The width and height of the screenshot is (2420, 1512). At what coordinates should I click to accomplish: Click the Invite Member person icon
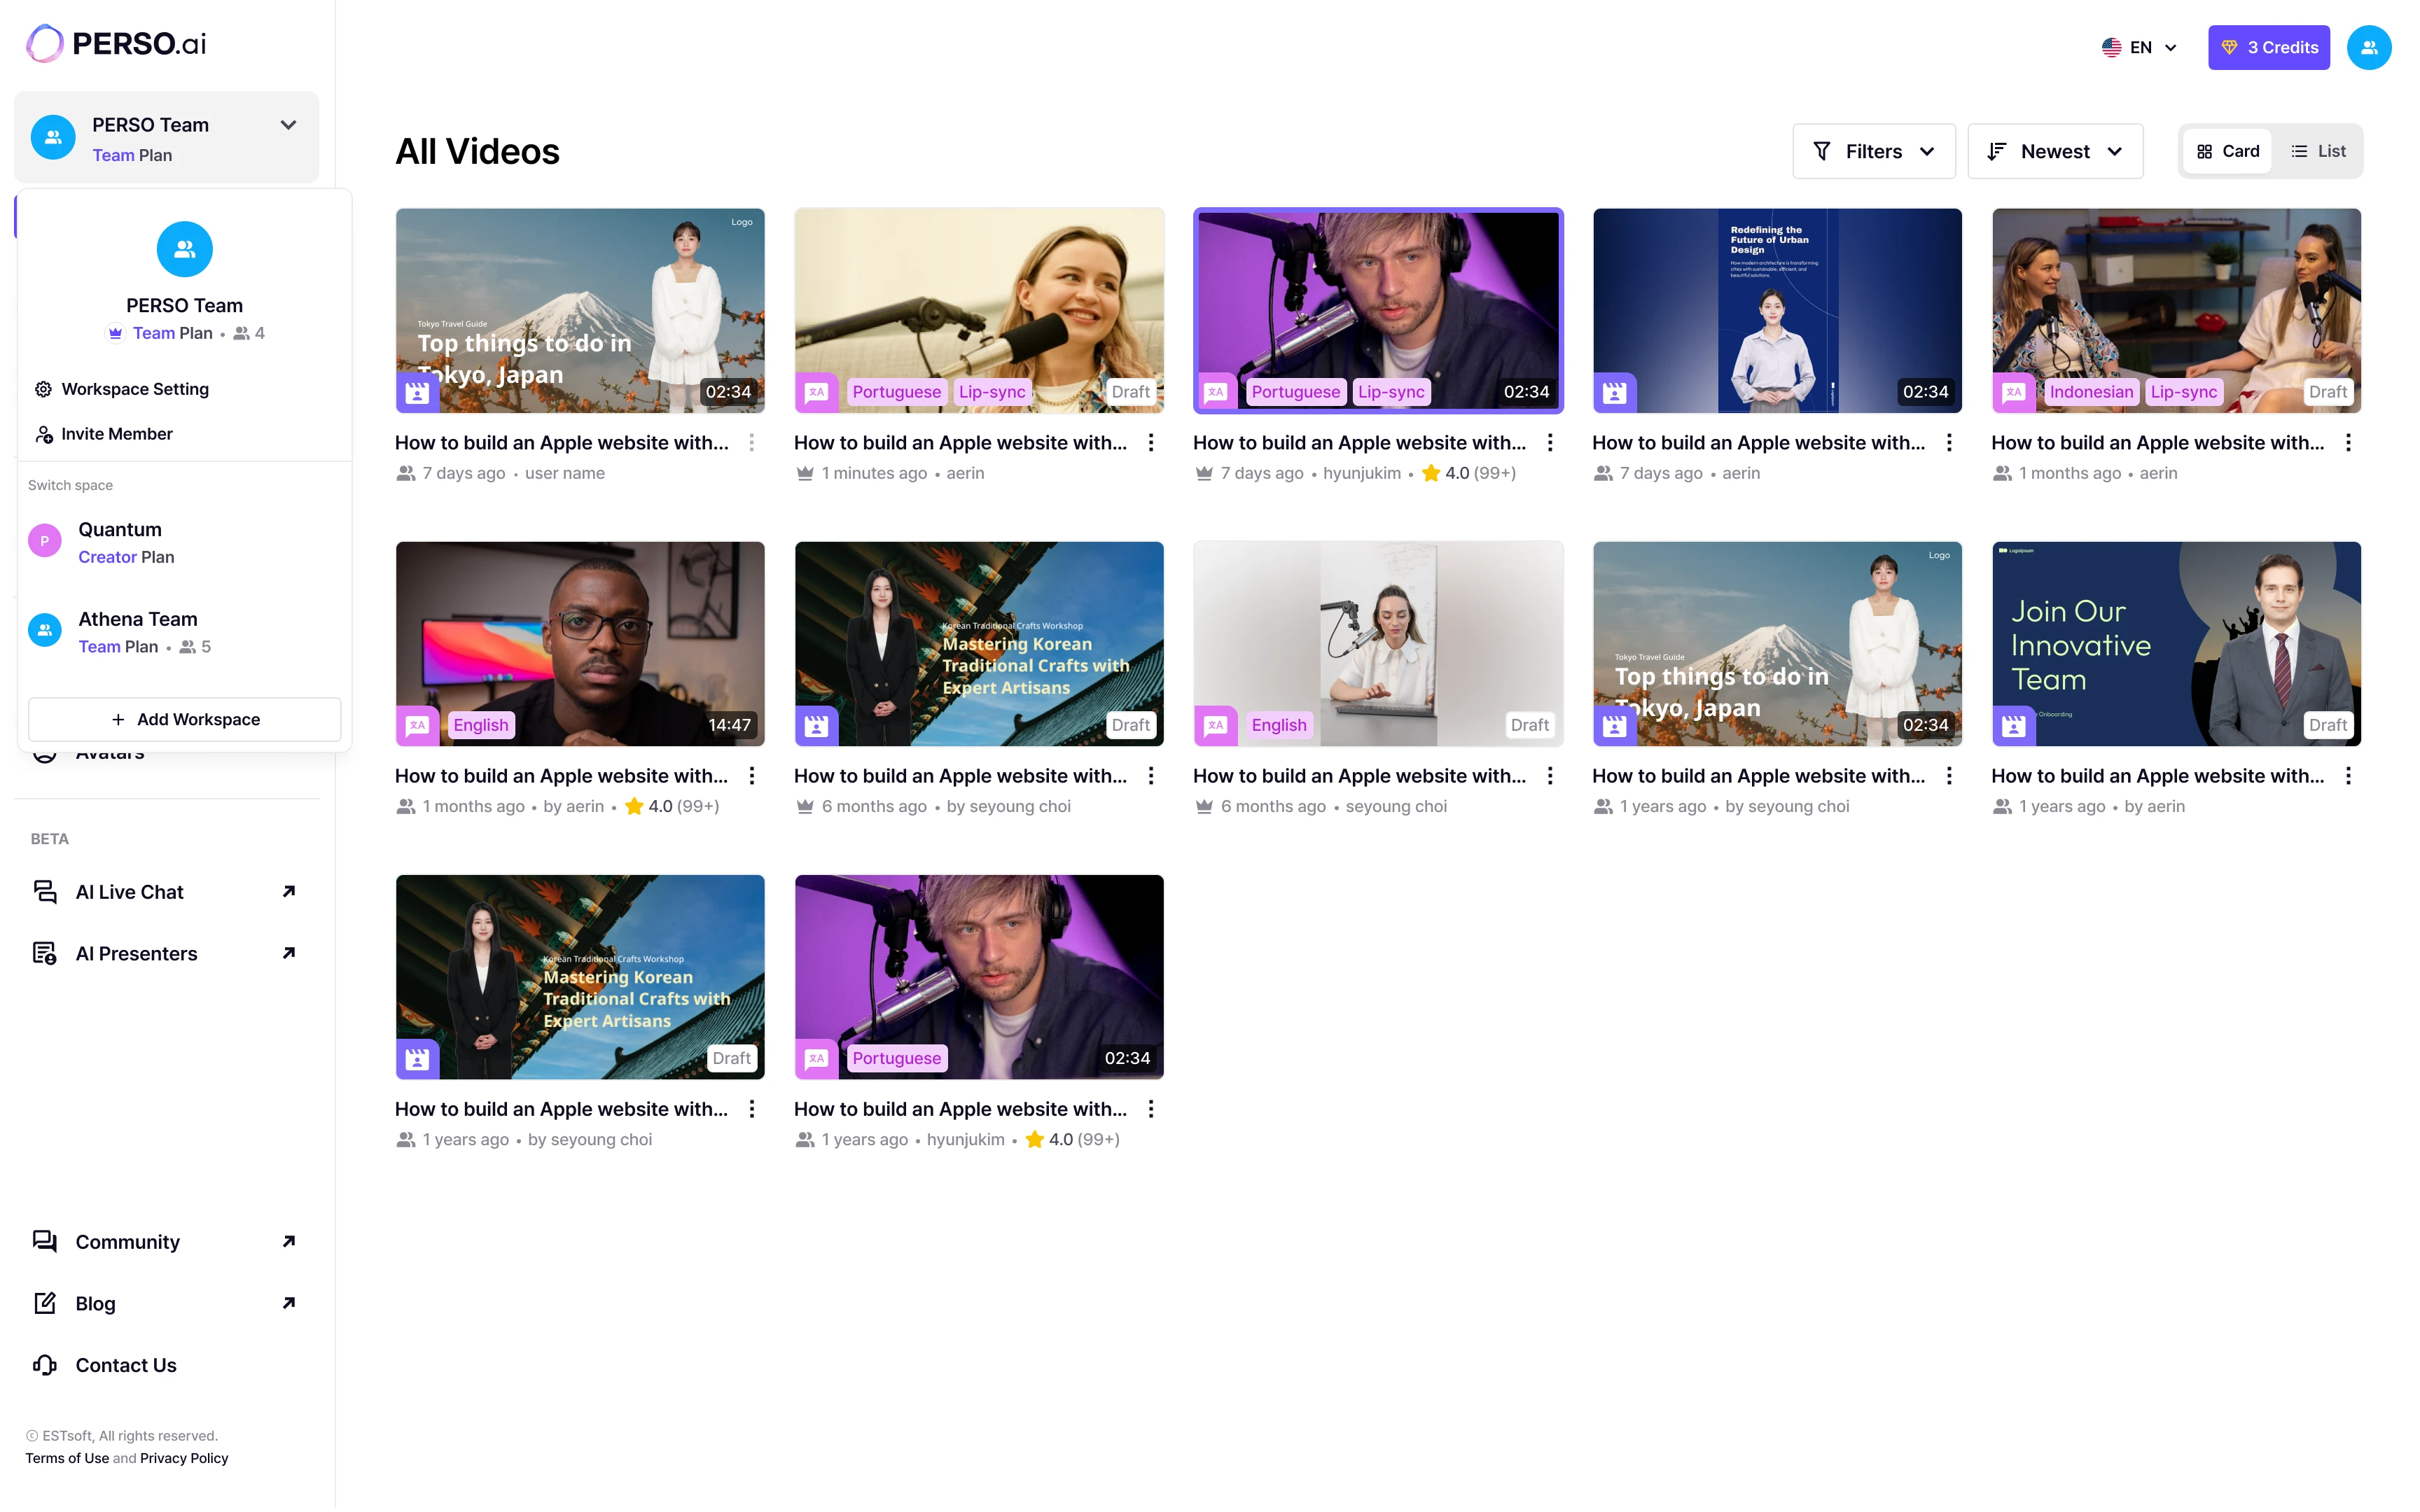(44, 434)
